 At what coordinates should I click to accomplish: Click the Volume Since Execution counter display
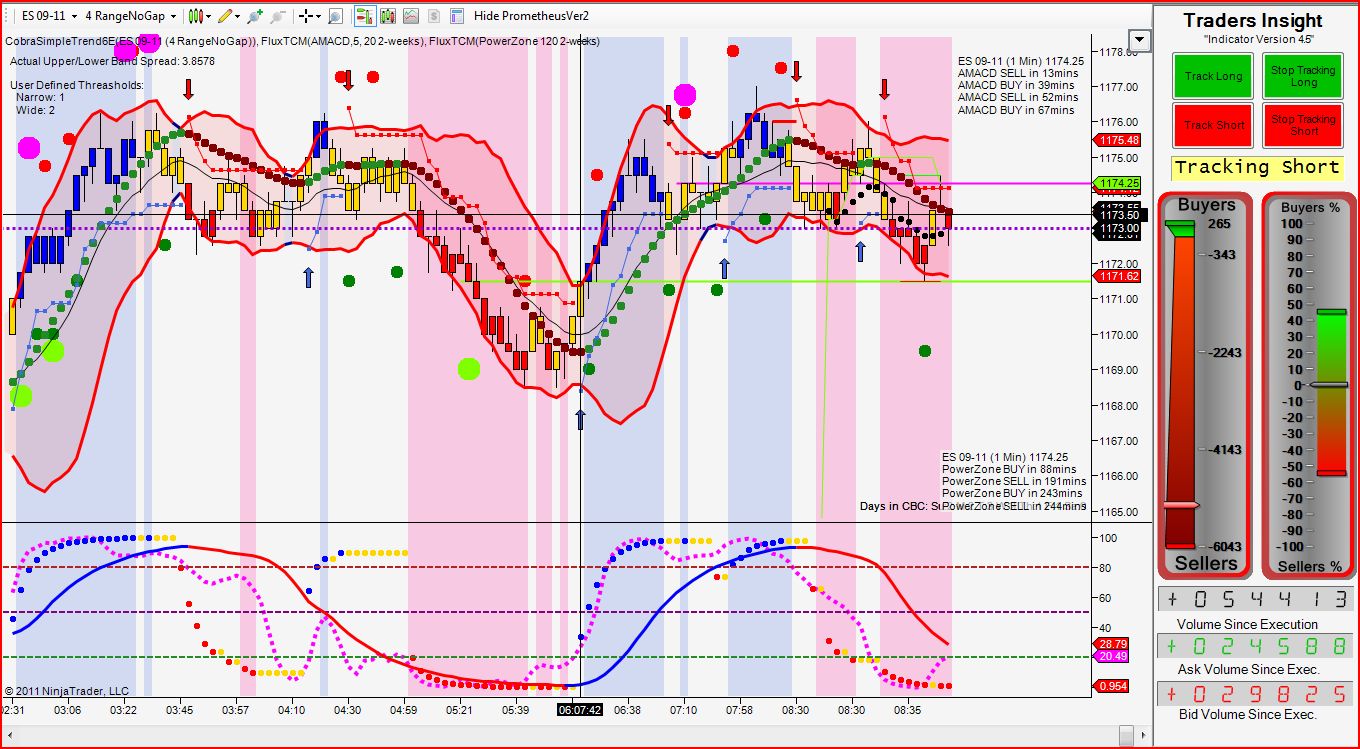click(1254, 600)
